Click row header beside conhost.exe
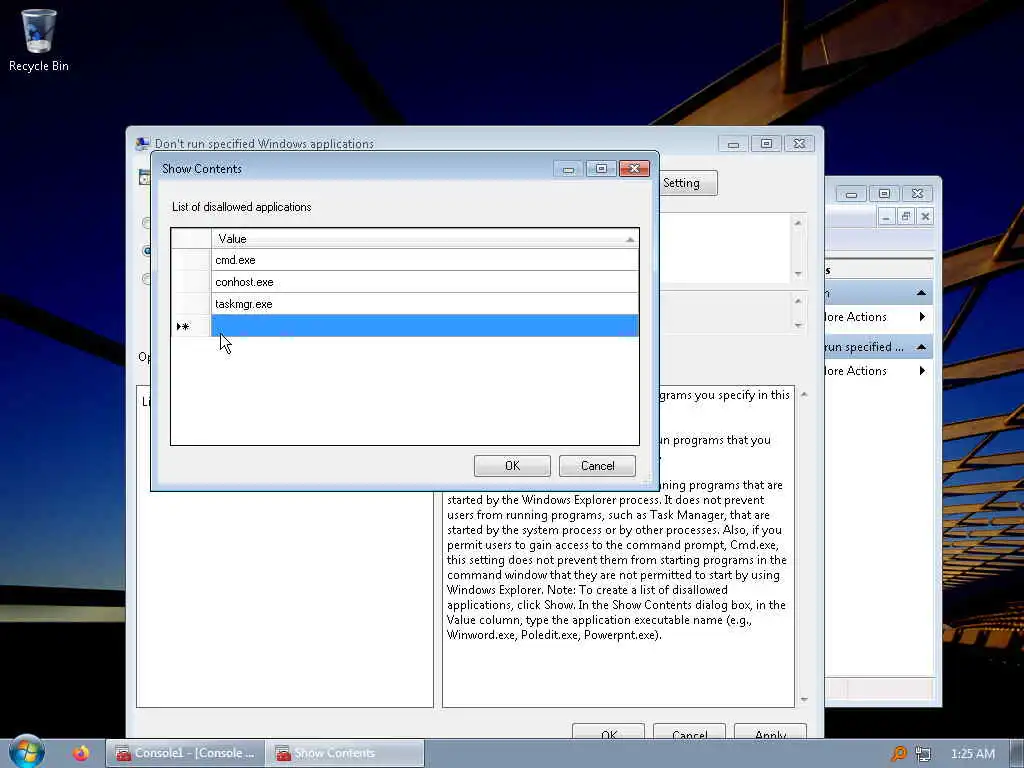The height and width of the screenshot is (768, 1024). [191, 282]
